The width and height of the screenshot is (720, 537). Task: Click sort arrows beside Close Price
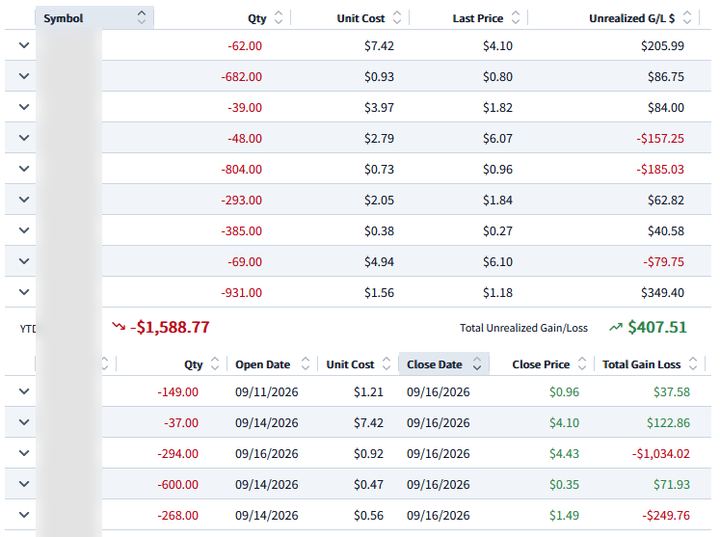coord(581,364)
